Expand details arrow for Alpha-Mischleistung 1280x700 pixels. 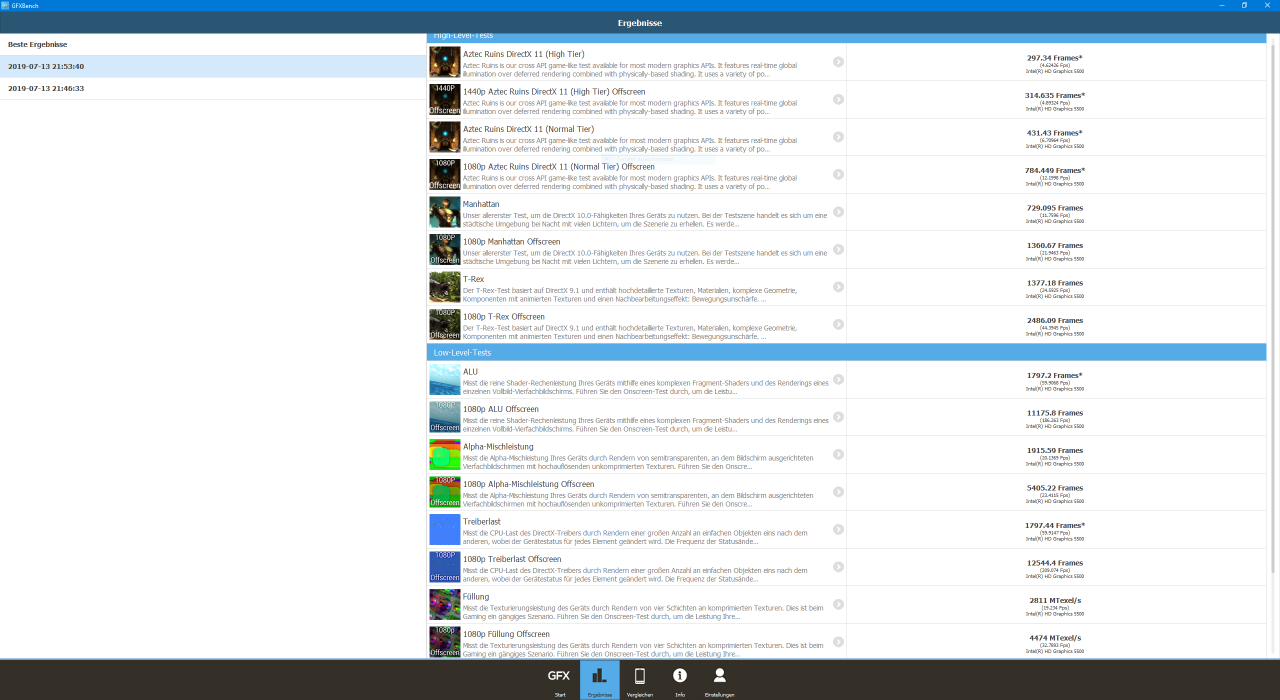click(x=838, y=454)
